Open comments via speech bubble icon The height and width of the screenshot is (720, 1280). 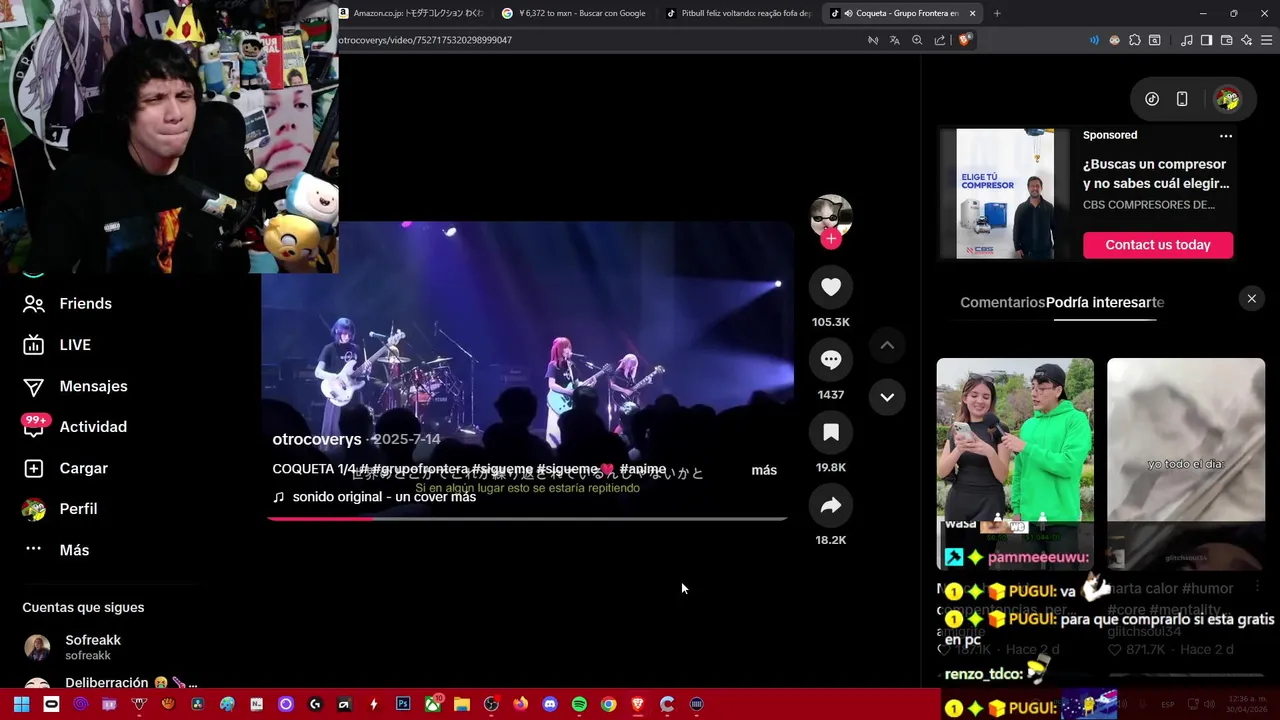(831, 360)
